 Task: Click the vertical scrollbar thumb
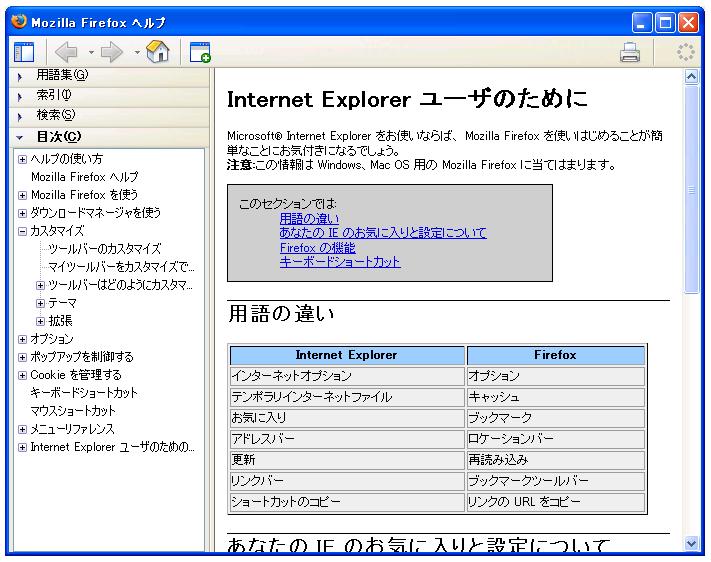coord(691,190)
